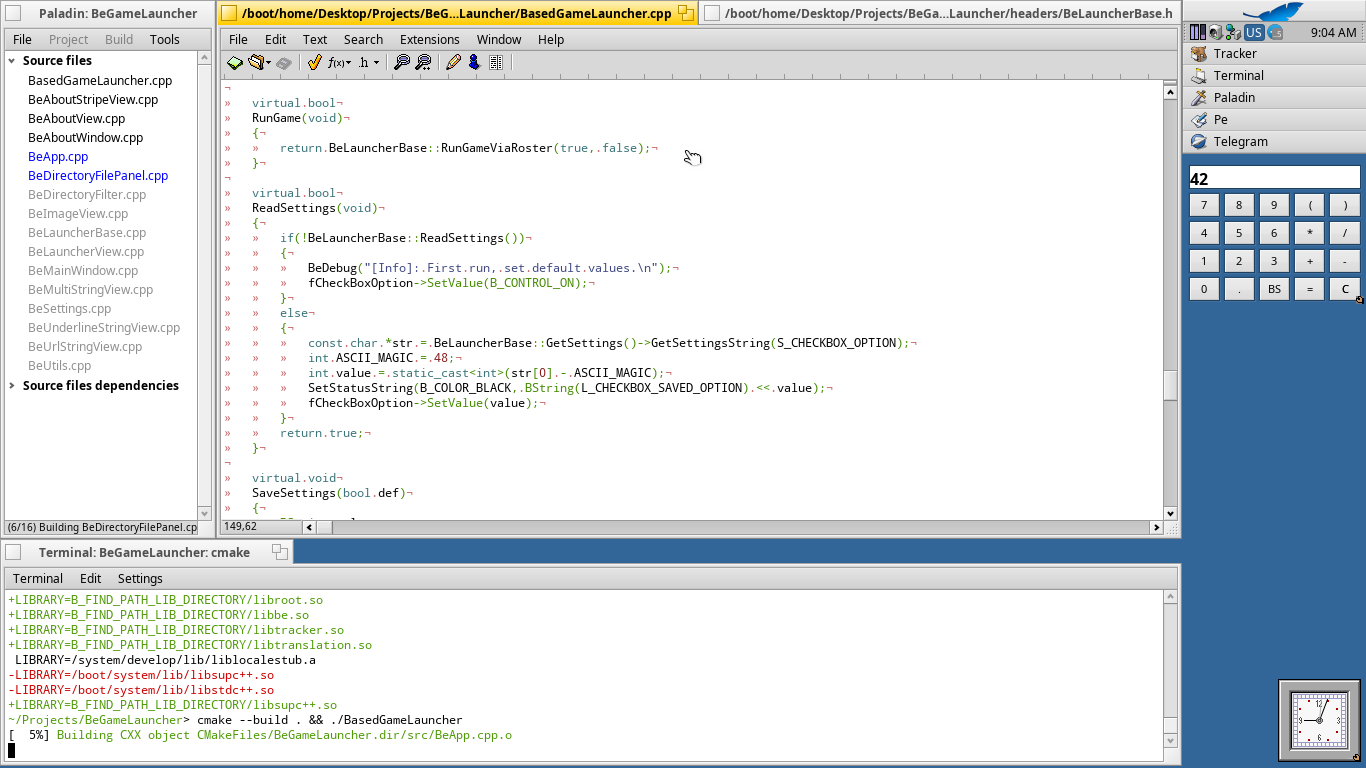The width and height of the screenshot is (1366, 768).
Task: Click the greyed-out Save disk icon in Pe
Action: [x=284, y=62]
